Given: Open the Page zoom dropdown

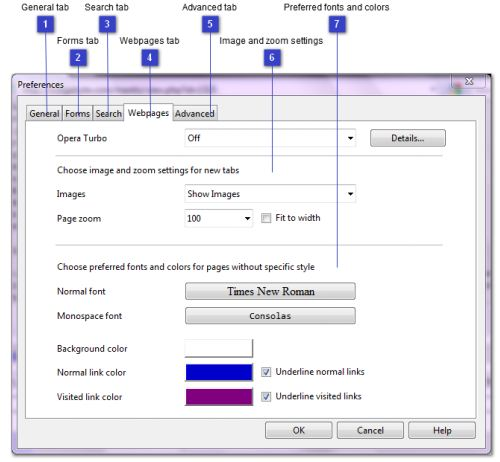Looking at the screenshot, I should coord(218,218).
